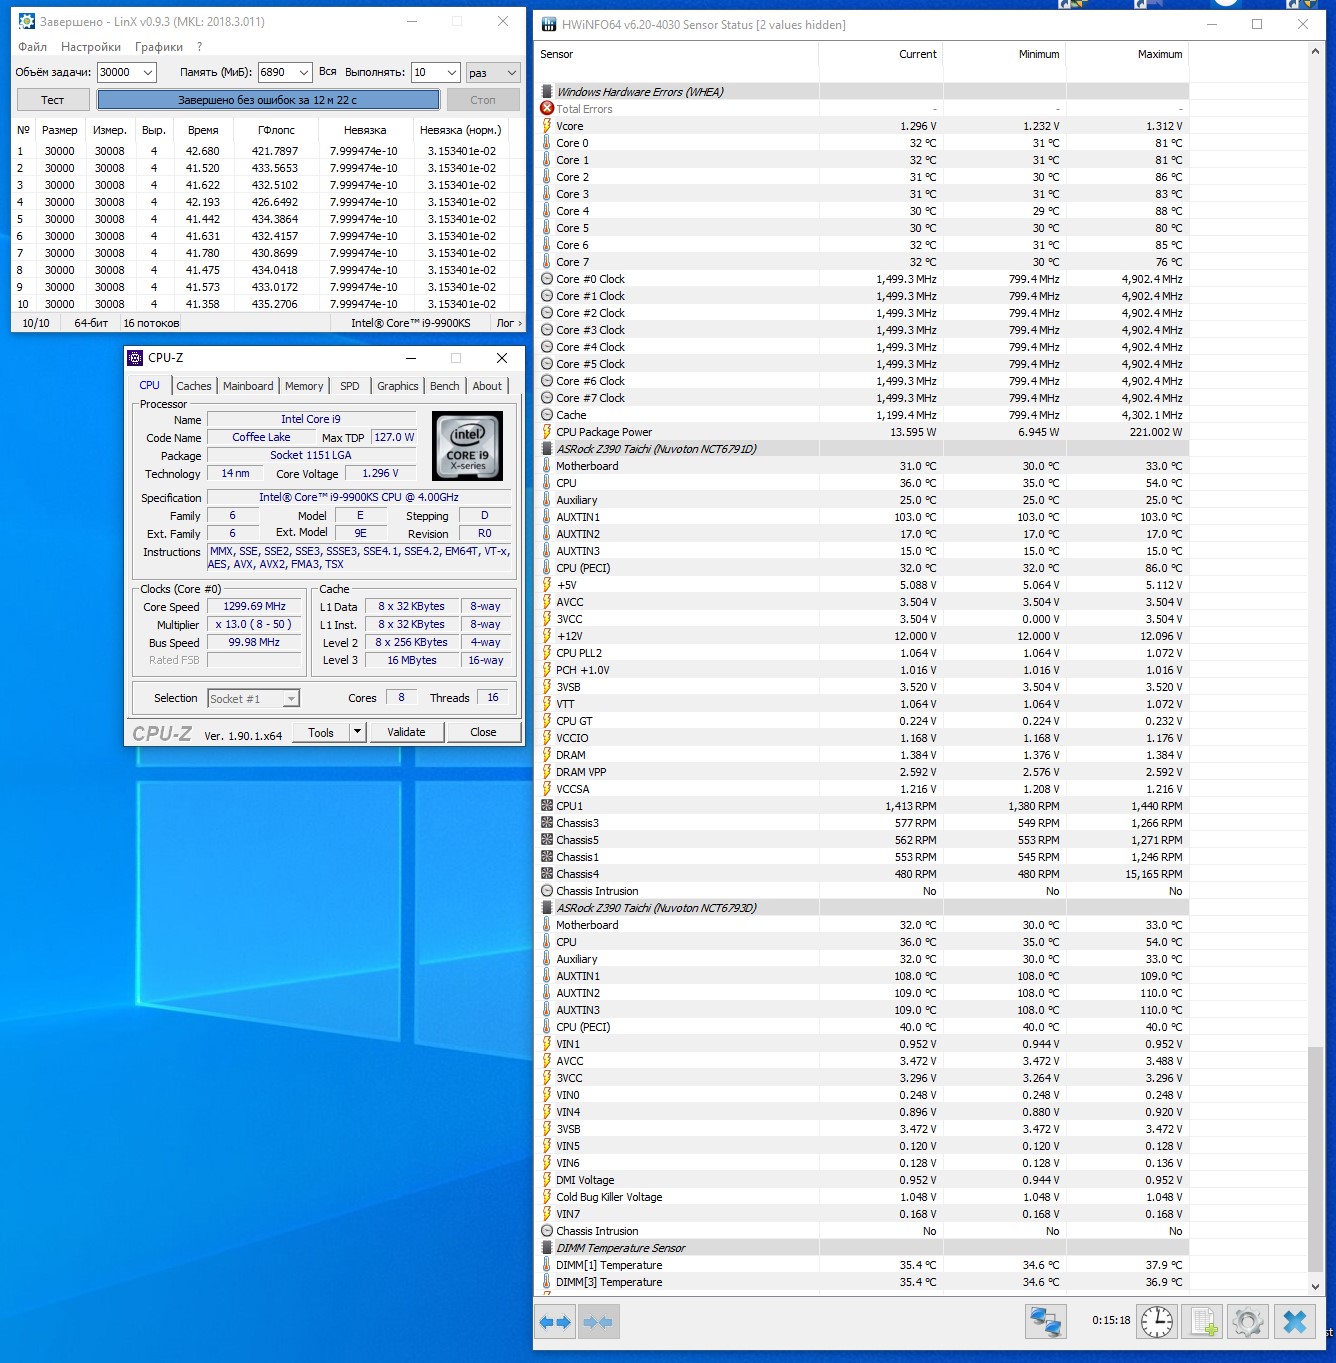Click HWiNFO expand columns arrows icon
The width and height of the screenshot is (1336, 1363).
pos(555,1322)
